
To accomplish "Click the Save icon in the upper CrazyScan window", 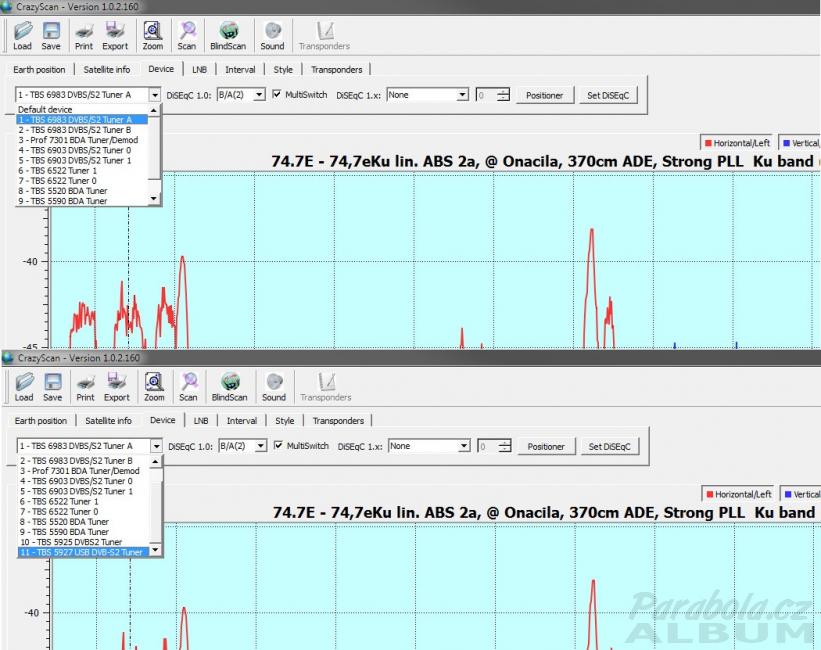I will (x=51, y=36).
